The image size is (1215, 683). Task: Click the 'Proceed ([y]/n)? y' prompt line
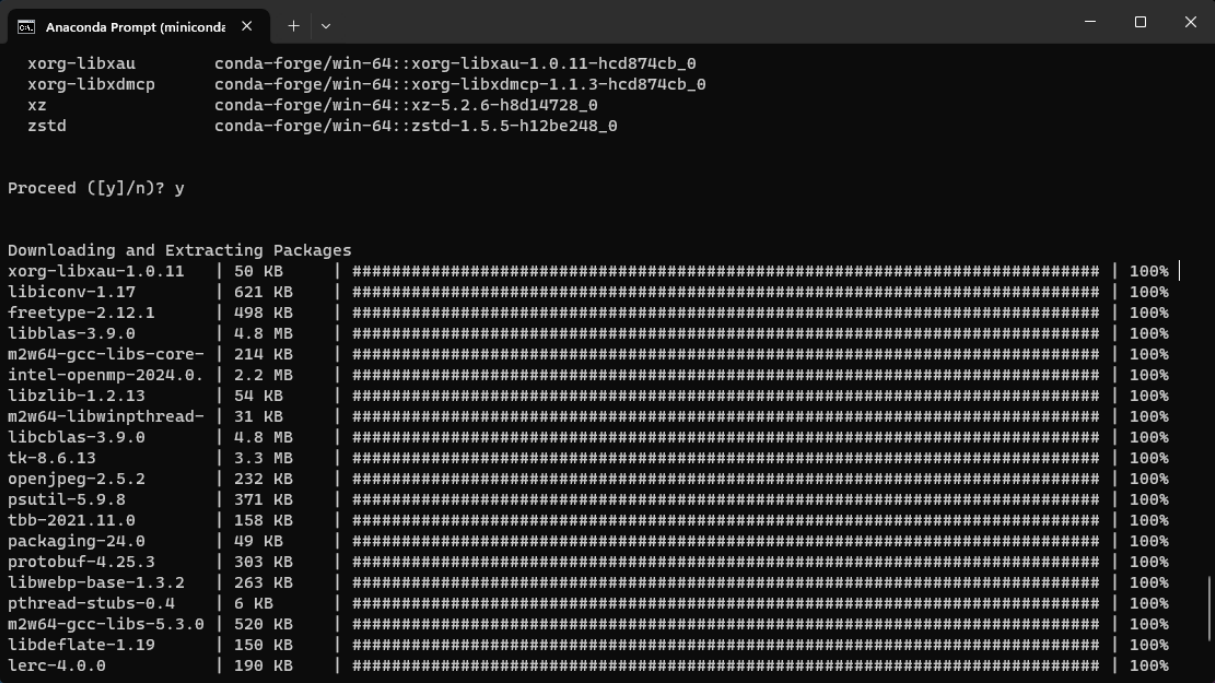pyautogui.click(x=96, y=188)
